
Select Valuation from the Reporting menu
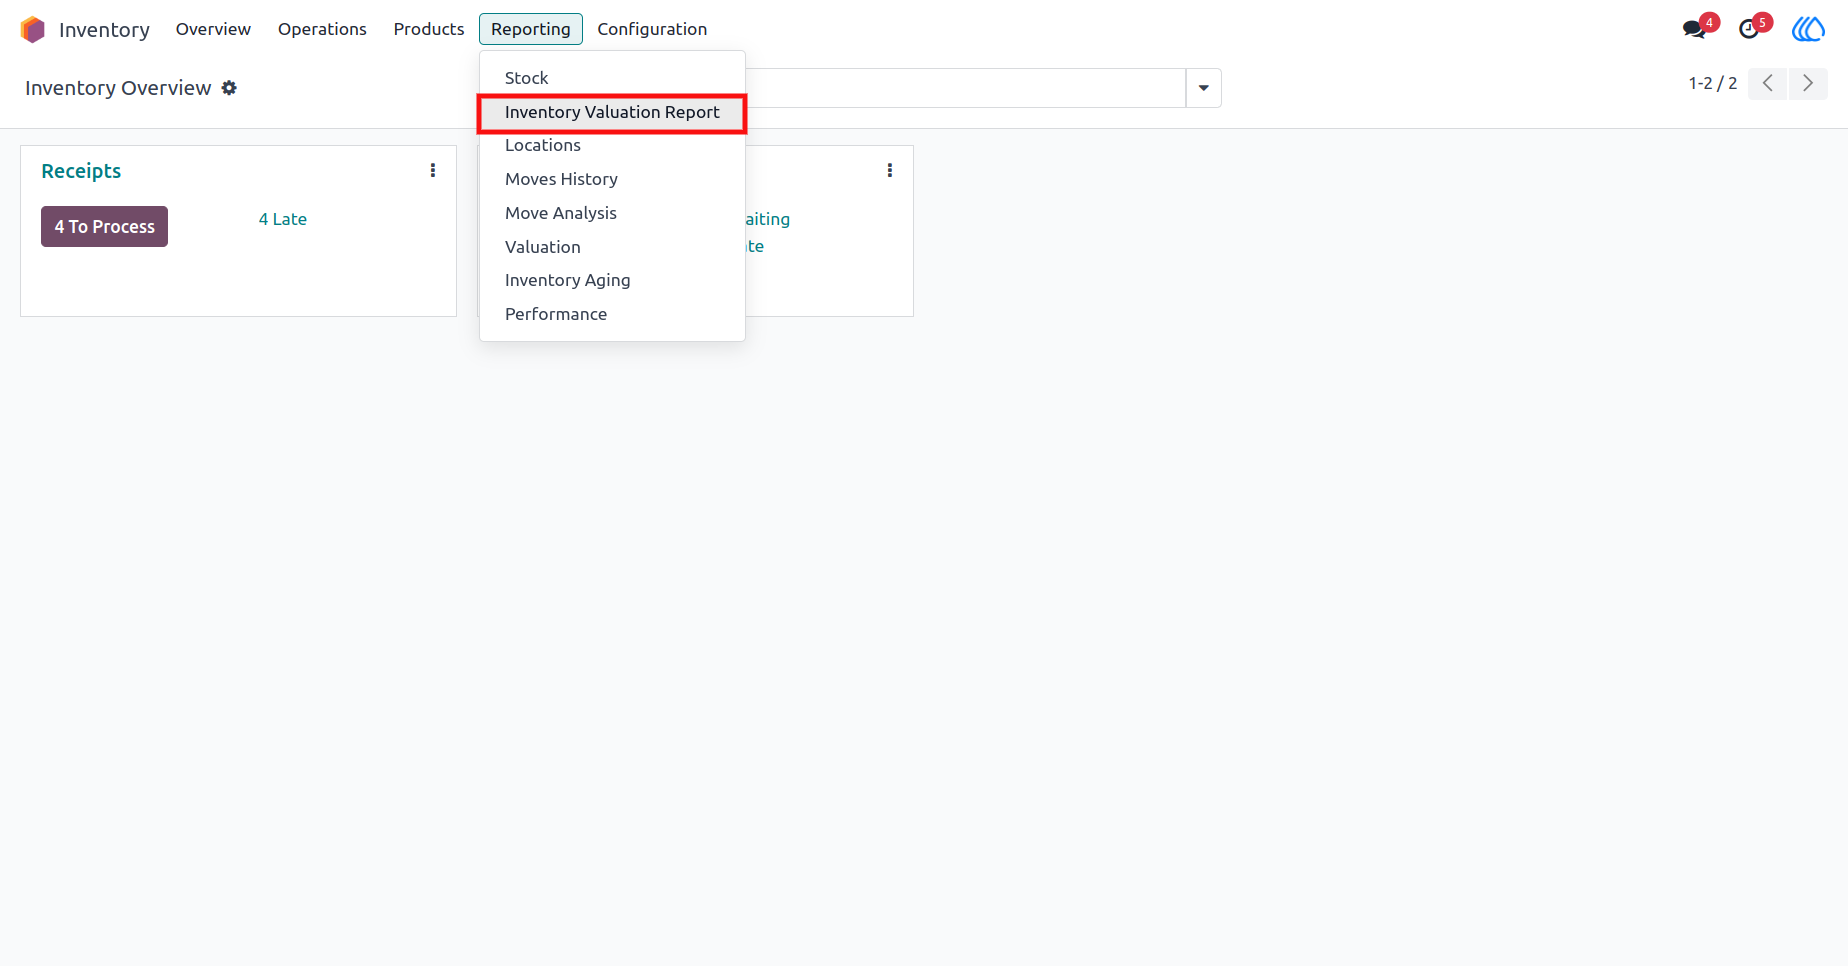[x=612, y=247]
